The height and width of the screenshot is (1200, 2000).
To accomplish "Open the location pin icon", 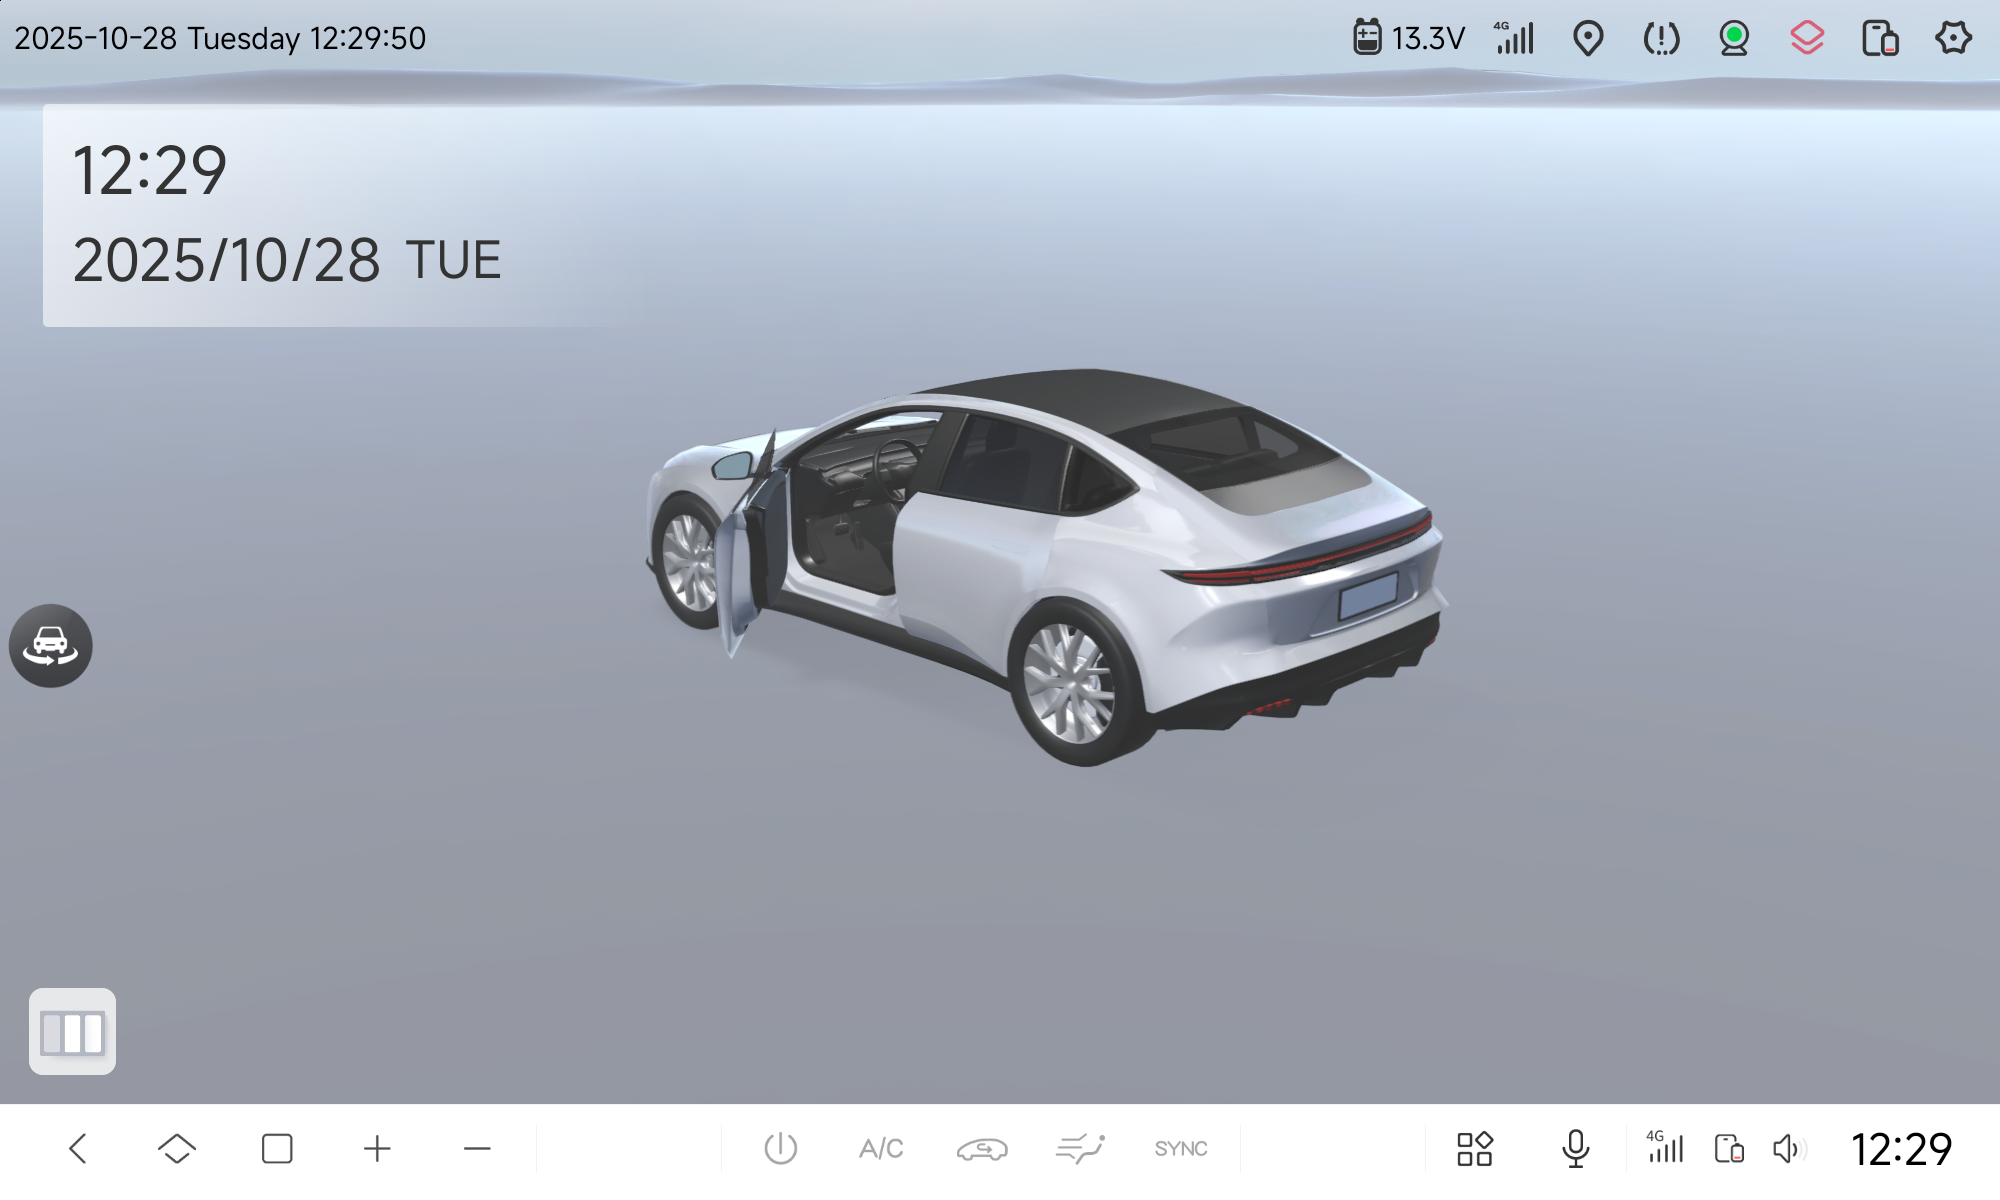I will (x=1588, y=39).
